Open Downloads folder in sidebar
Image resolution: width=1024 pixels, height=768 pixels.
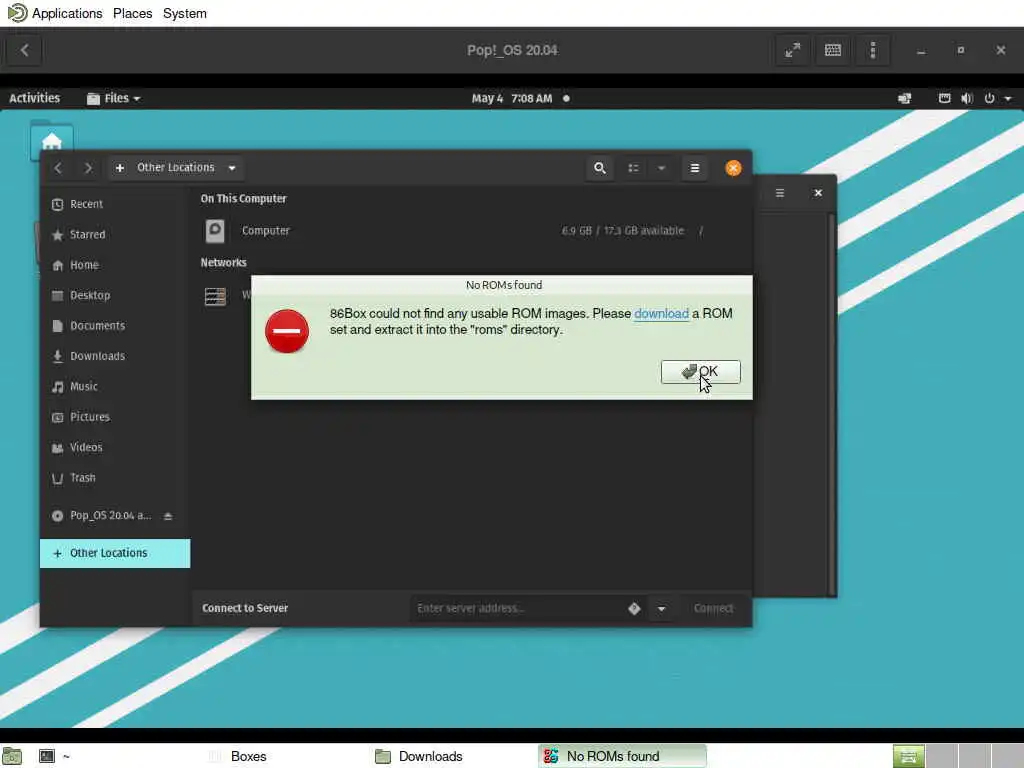click(x=115, y=356)
